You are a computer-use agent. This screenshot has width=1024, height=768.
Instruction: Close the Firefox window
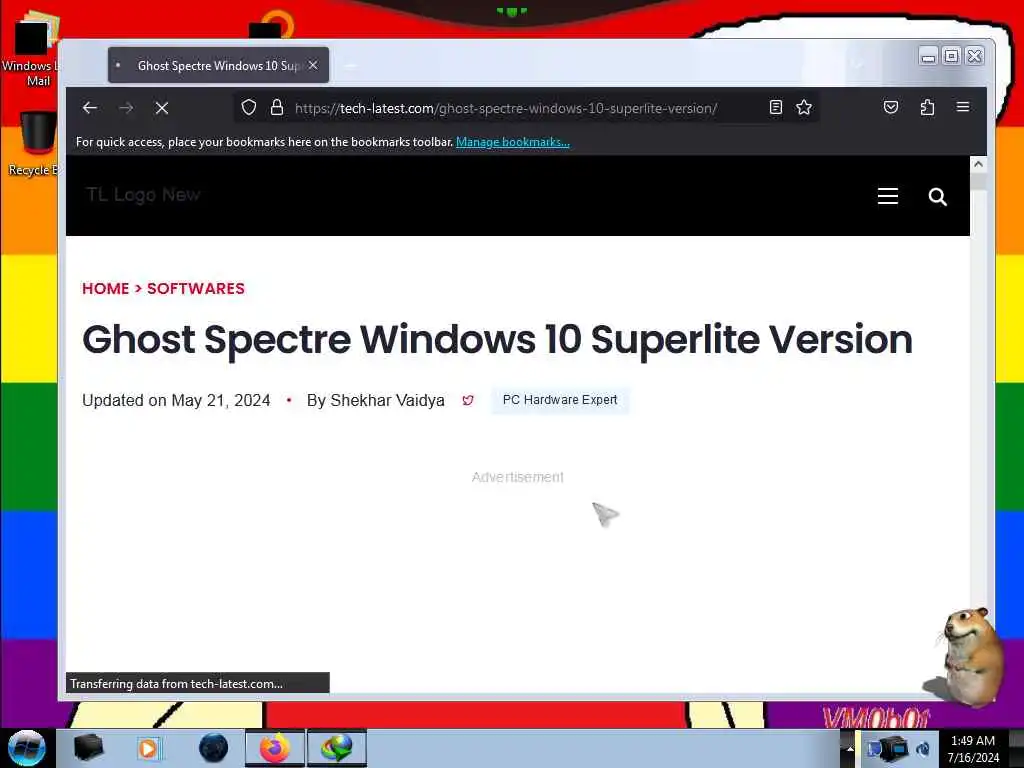tap(974, 57)
